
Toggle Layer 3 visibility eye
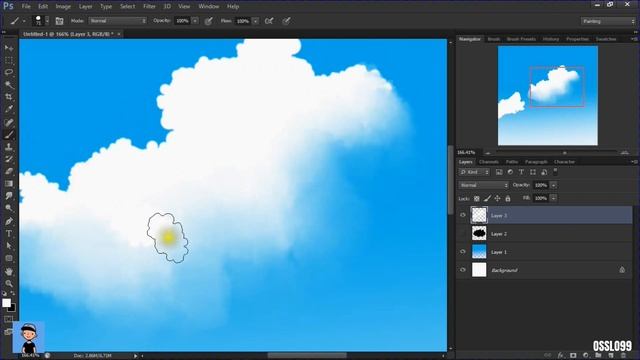(x=463, y=215)
